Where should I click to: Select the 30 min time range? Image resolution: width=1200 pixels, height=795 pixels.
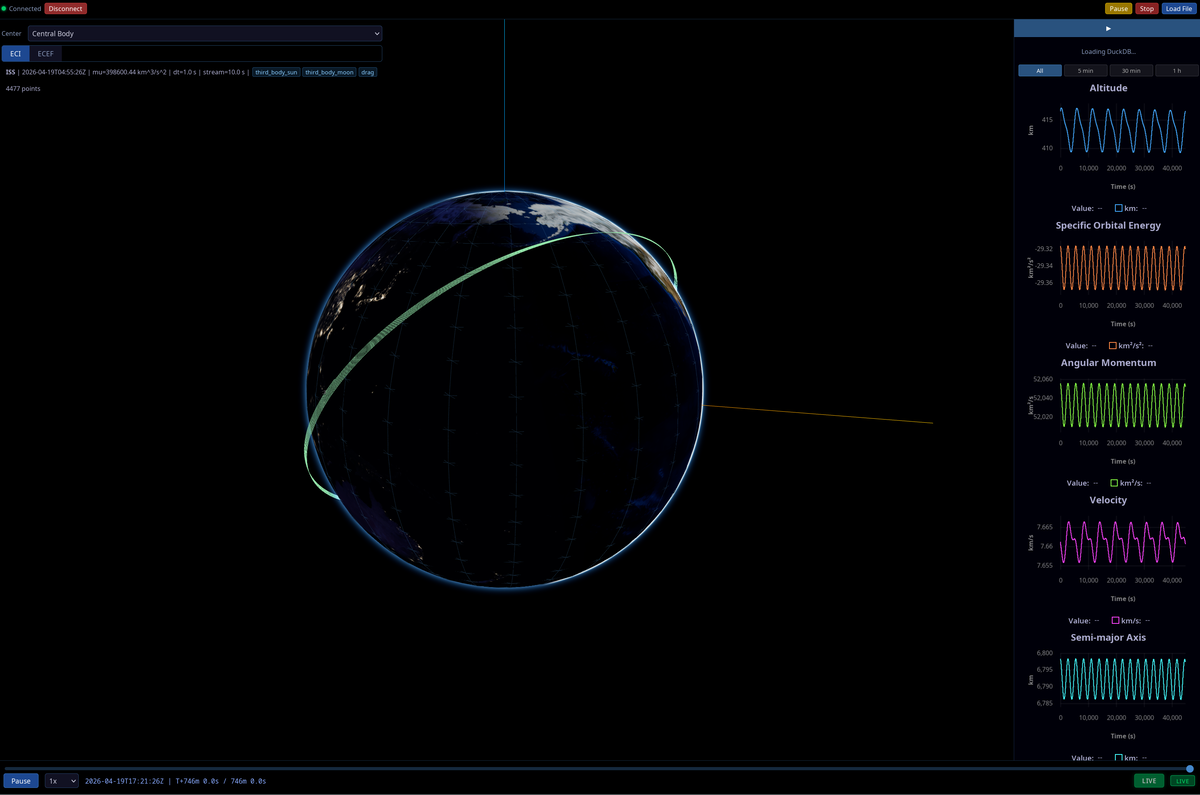pos(1130,70)
